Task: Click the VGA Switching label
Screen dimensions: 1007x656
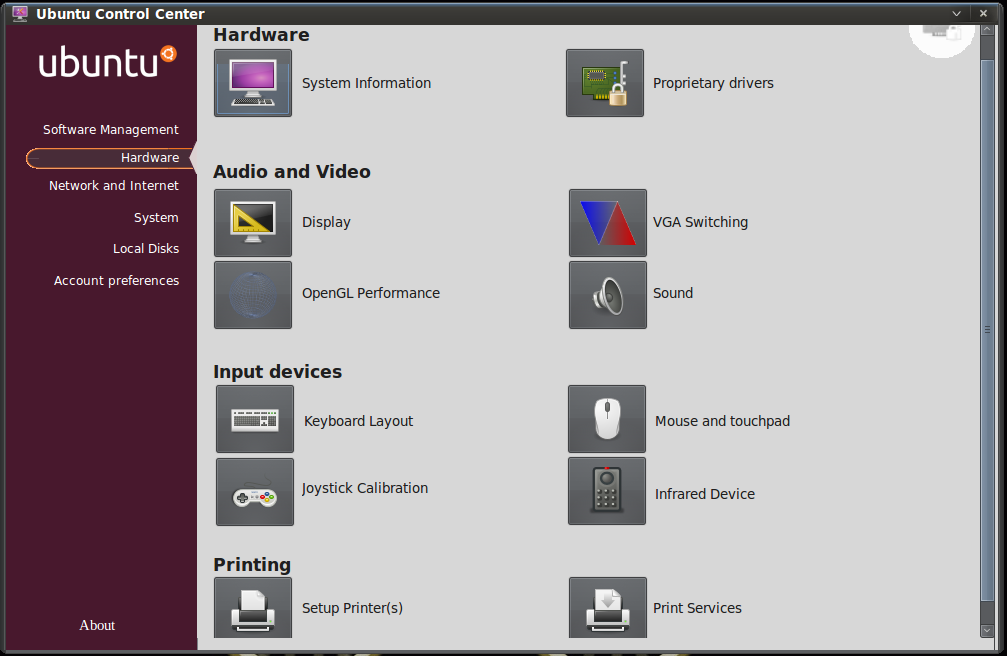Action: (700, 222)
